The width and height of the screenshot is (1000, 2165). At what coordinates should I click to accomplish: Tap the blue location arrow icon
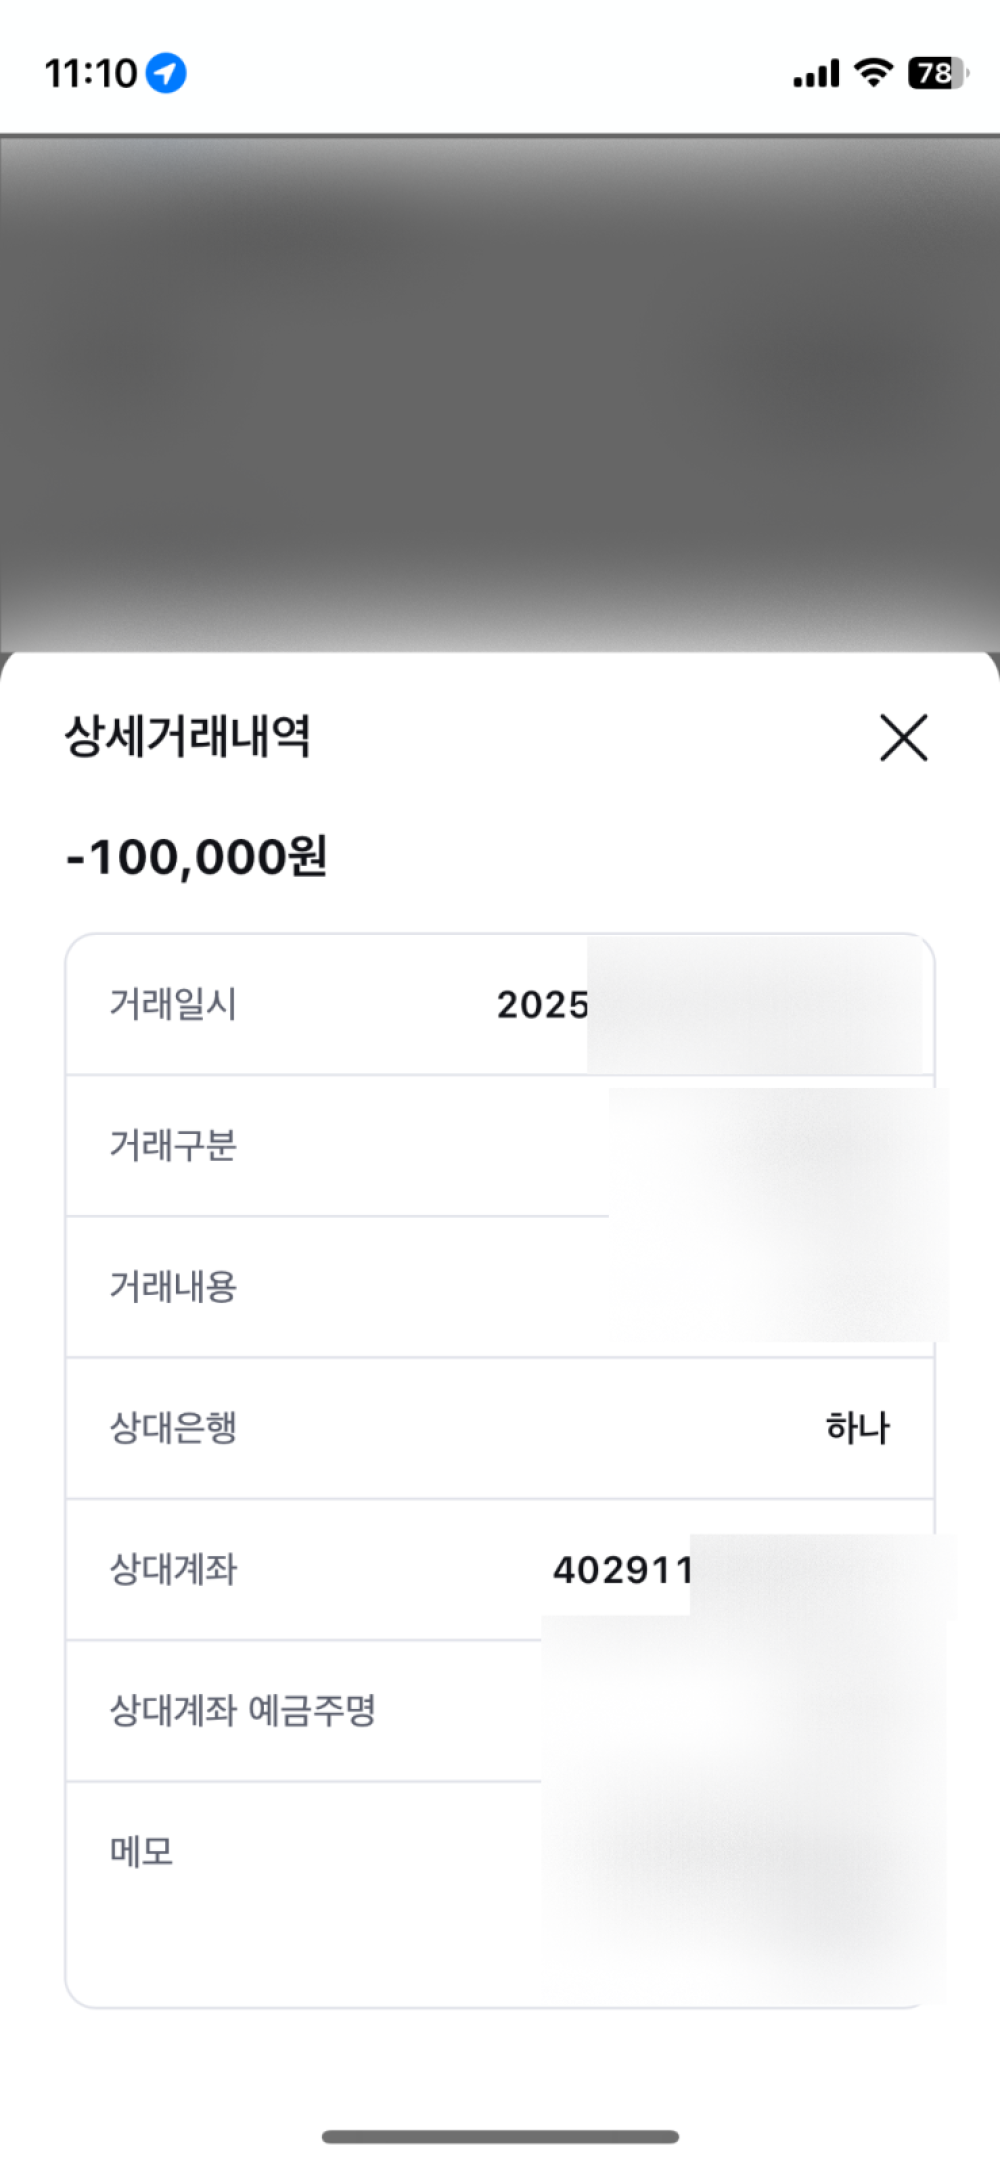166,73
